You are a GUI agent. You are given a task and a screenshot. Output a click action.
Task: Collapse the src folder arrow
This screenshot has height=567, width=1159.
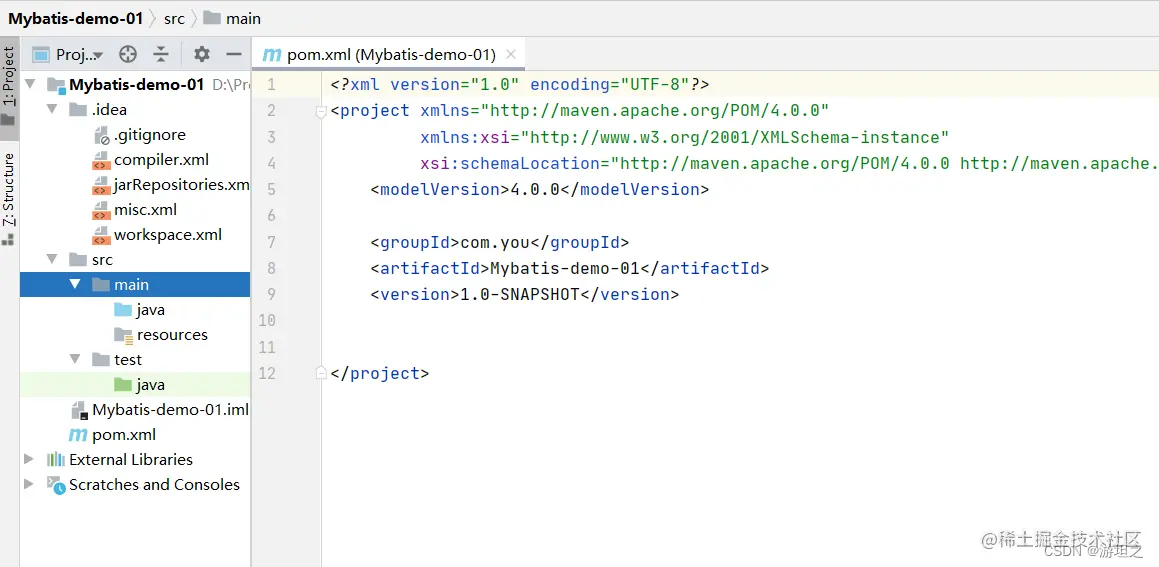click(52, 259)
